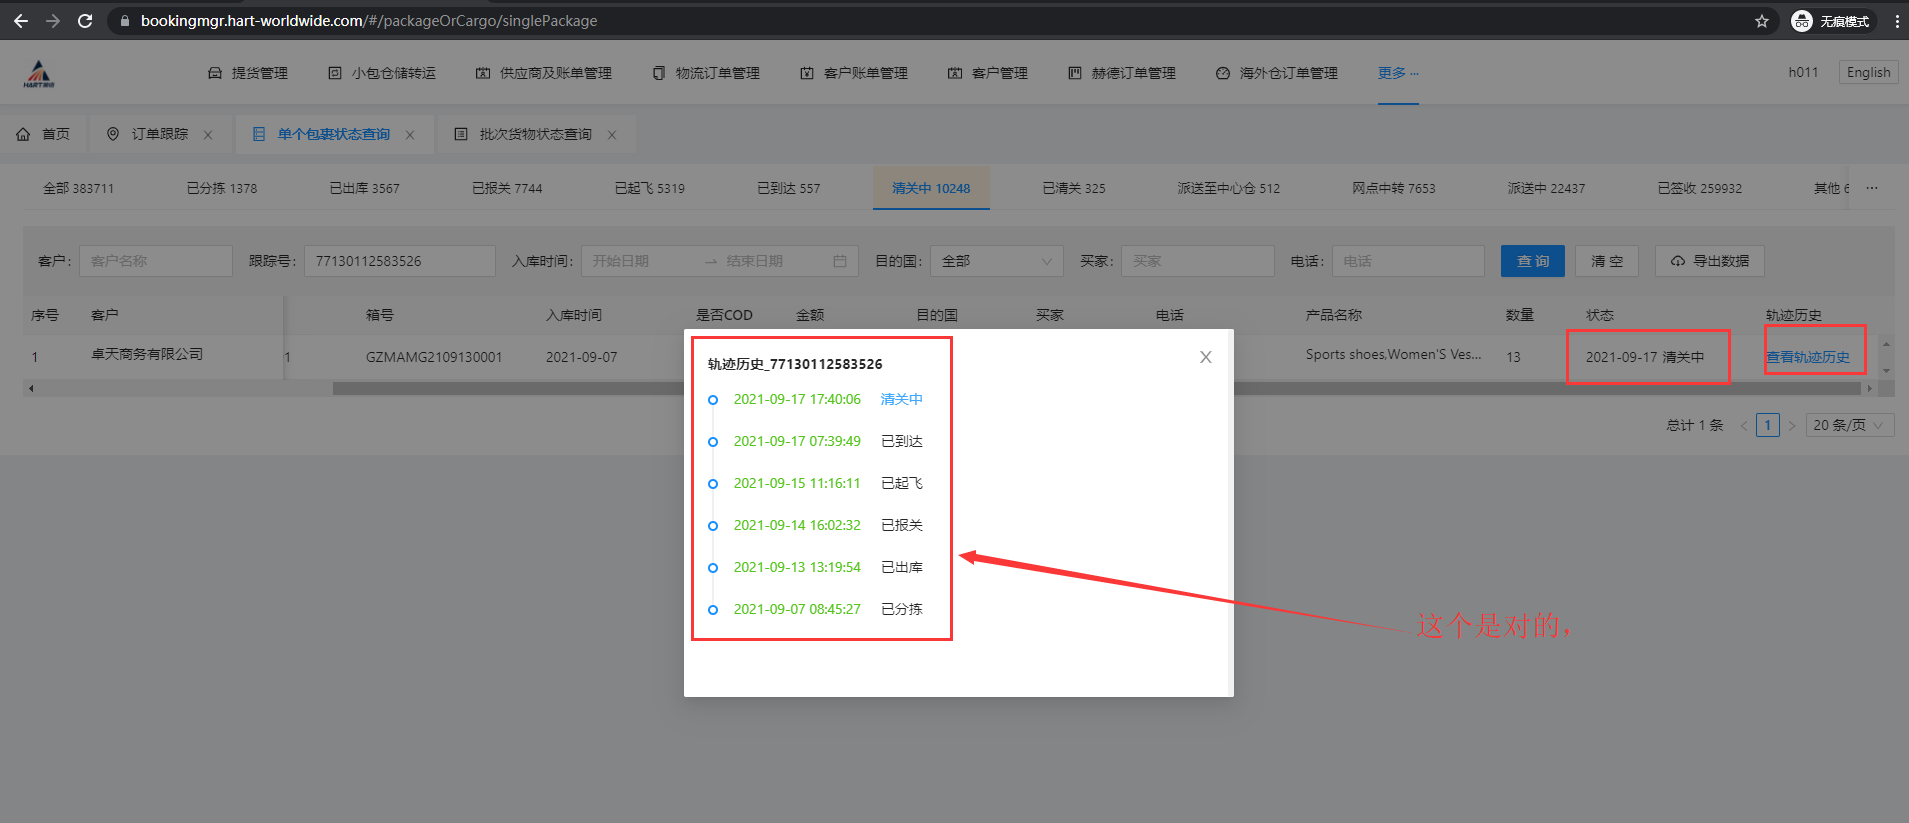
Task: Open the 目的国 dropdown
Action: pos(996,261)
